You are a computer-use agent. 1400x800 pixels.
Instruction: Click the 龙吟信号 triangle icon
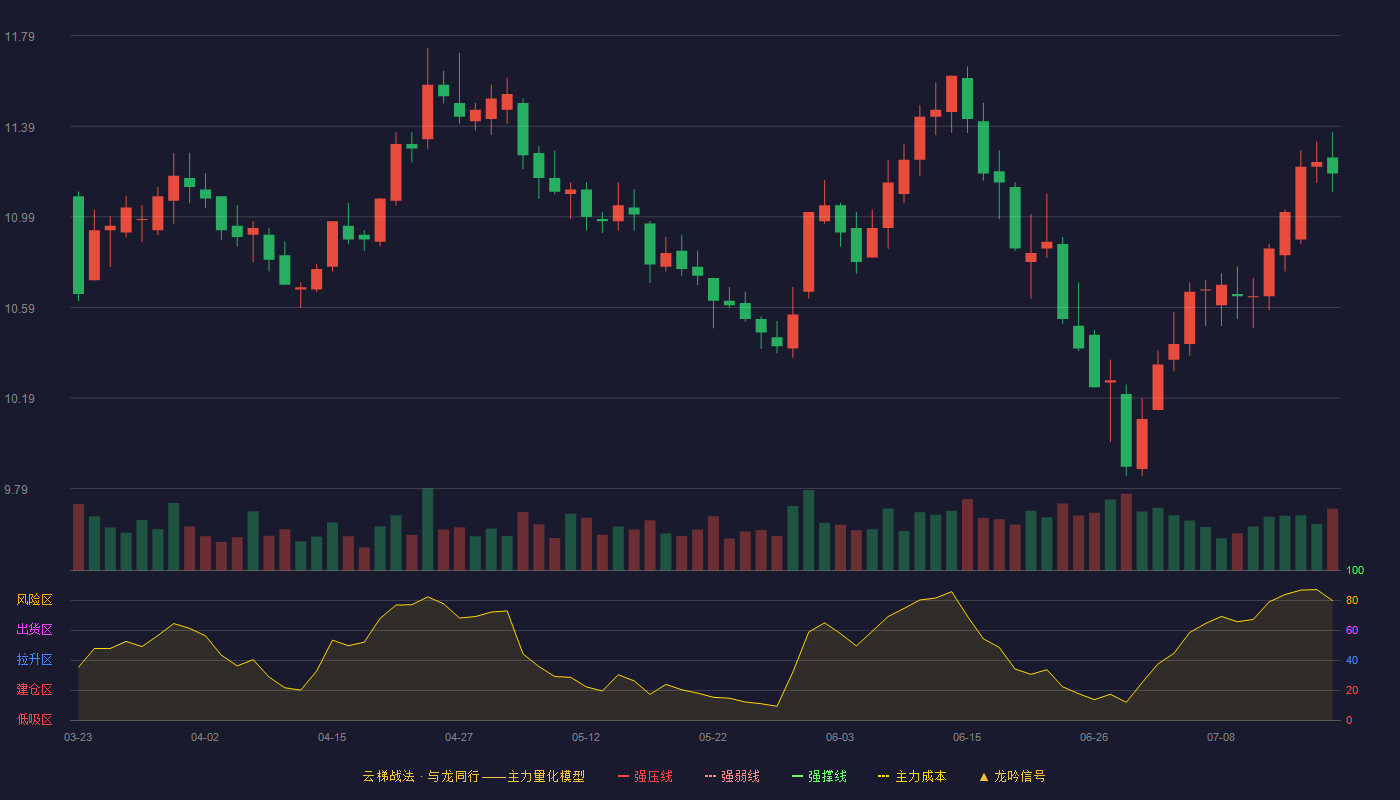(x=984, y=776)
